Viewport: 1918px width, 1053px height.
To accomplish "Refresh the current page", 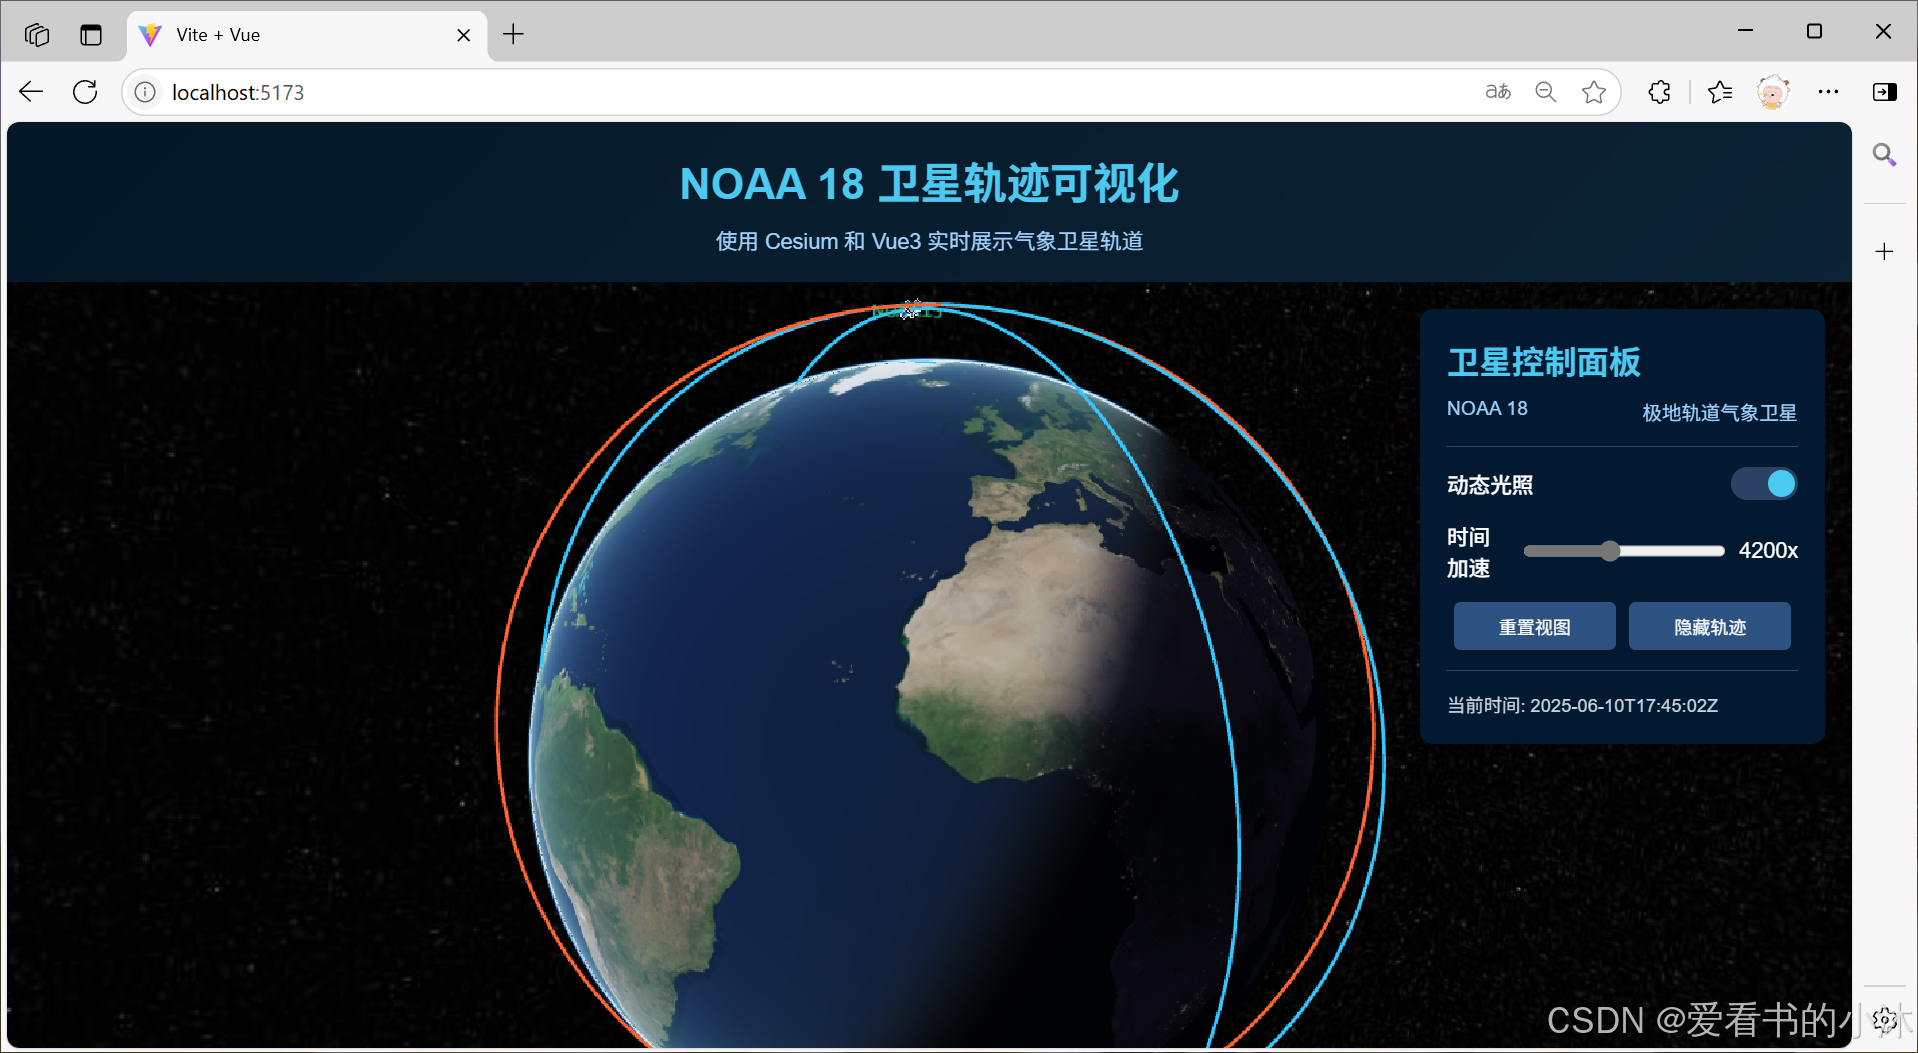I will pos(86,92).
